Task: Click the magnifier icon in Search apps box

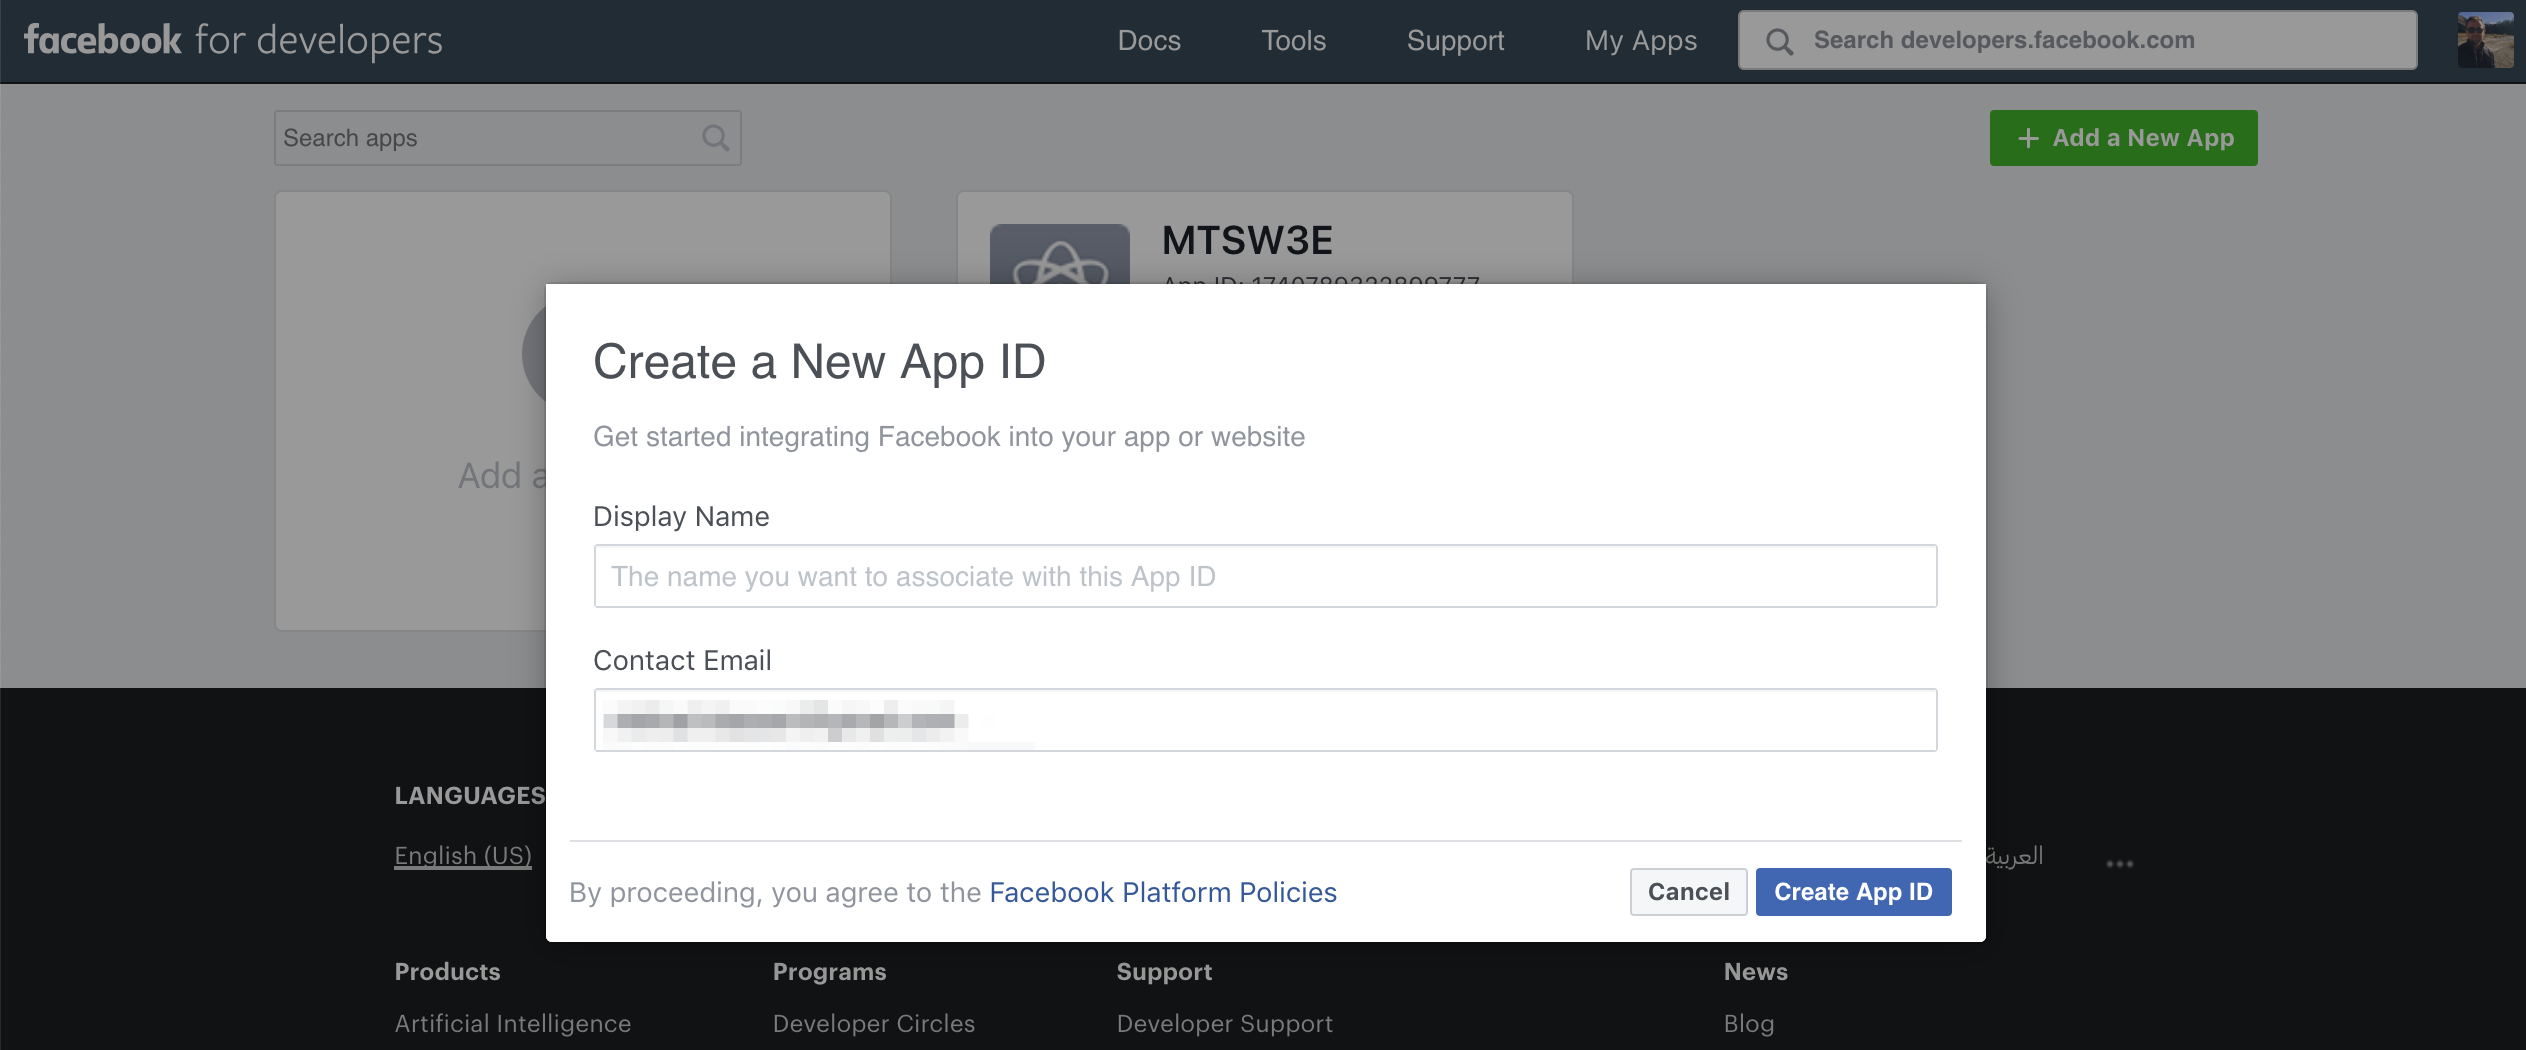Action: (715, 138)
